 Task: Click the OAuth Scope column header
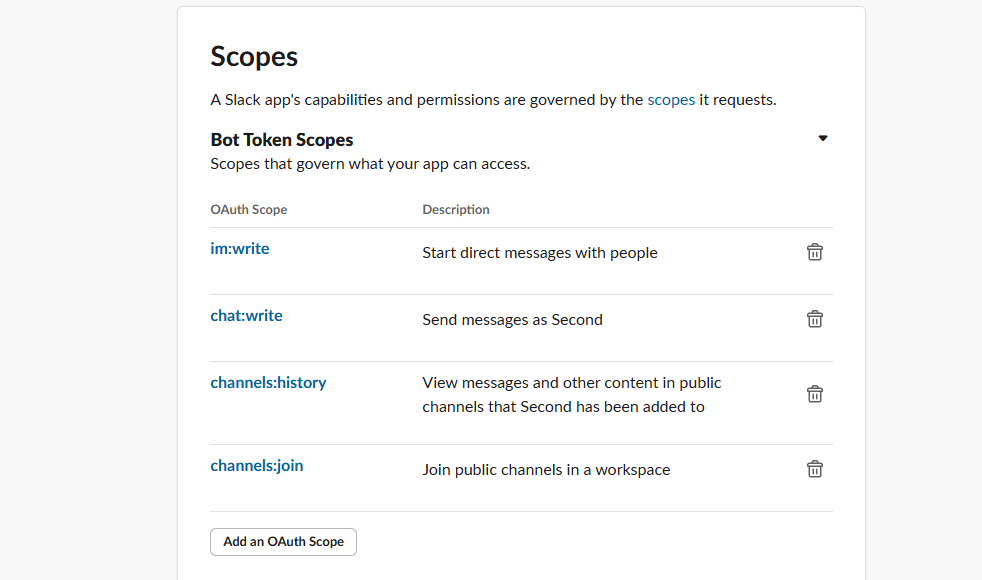pyautogui.click(x=248, y=209)
